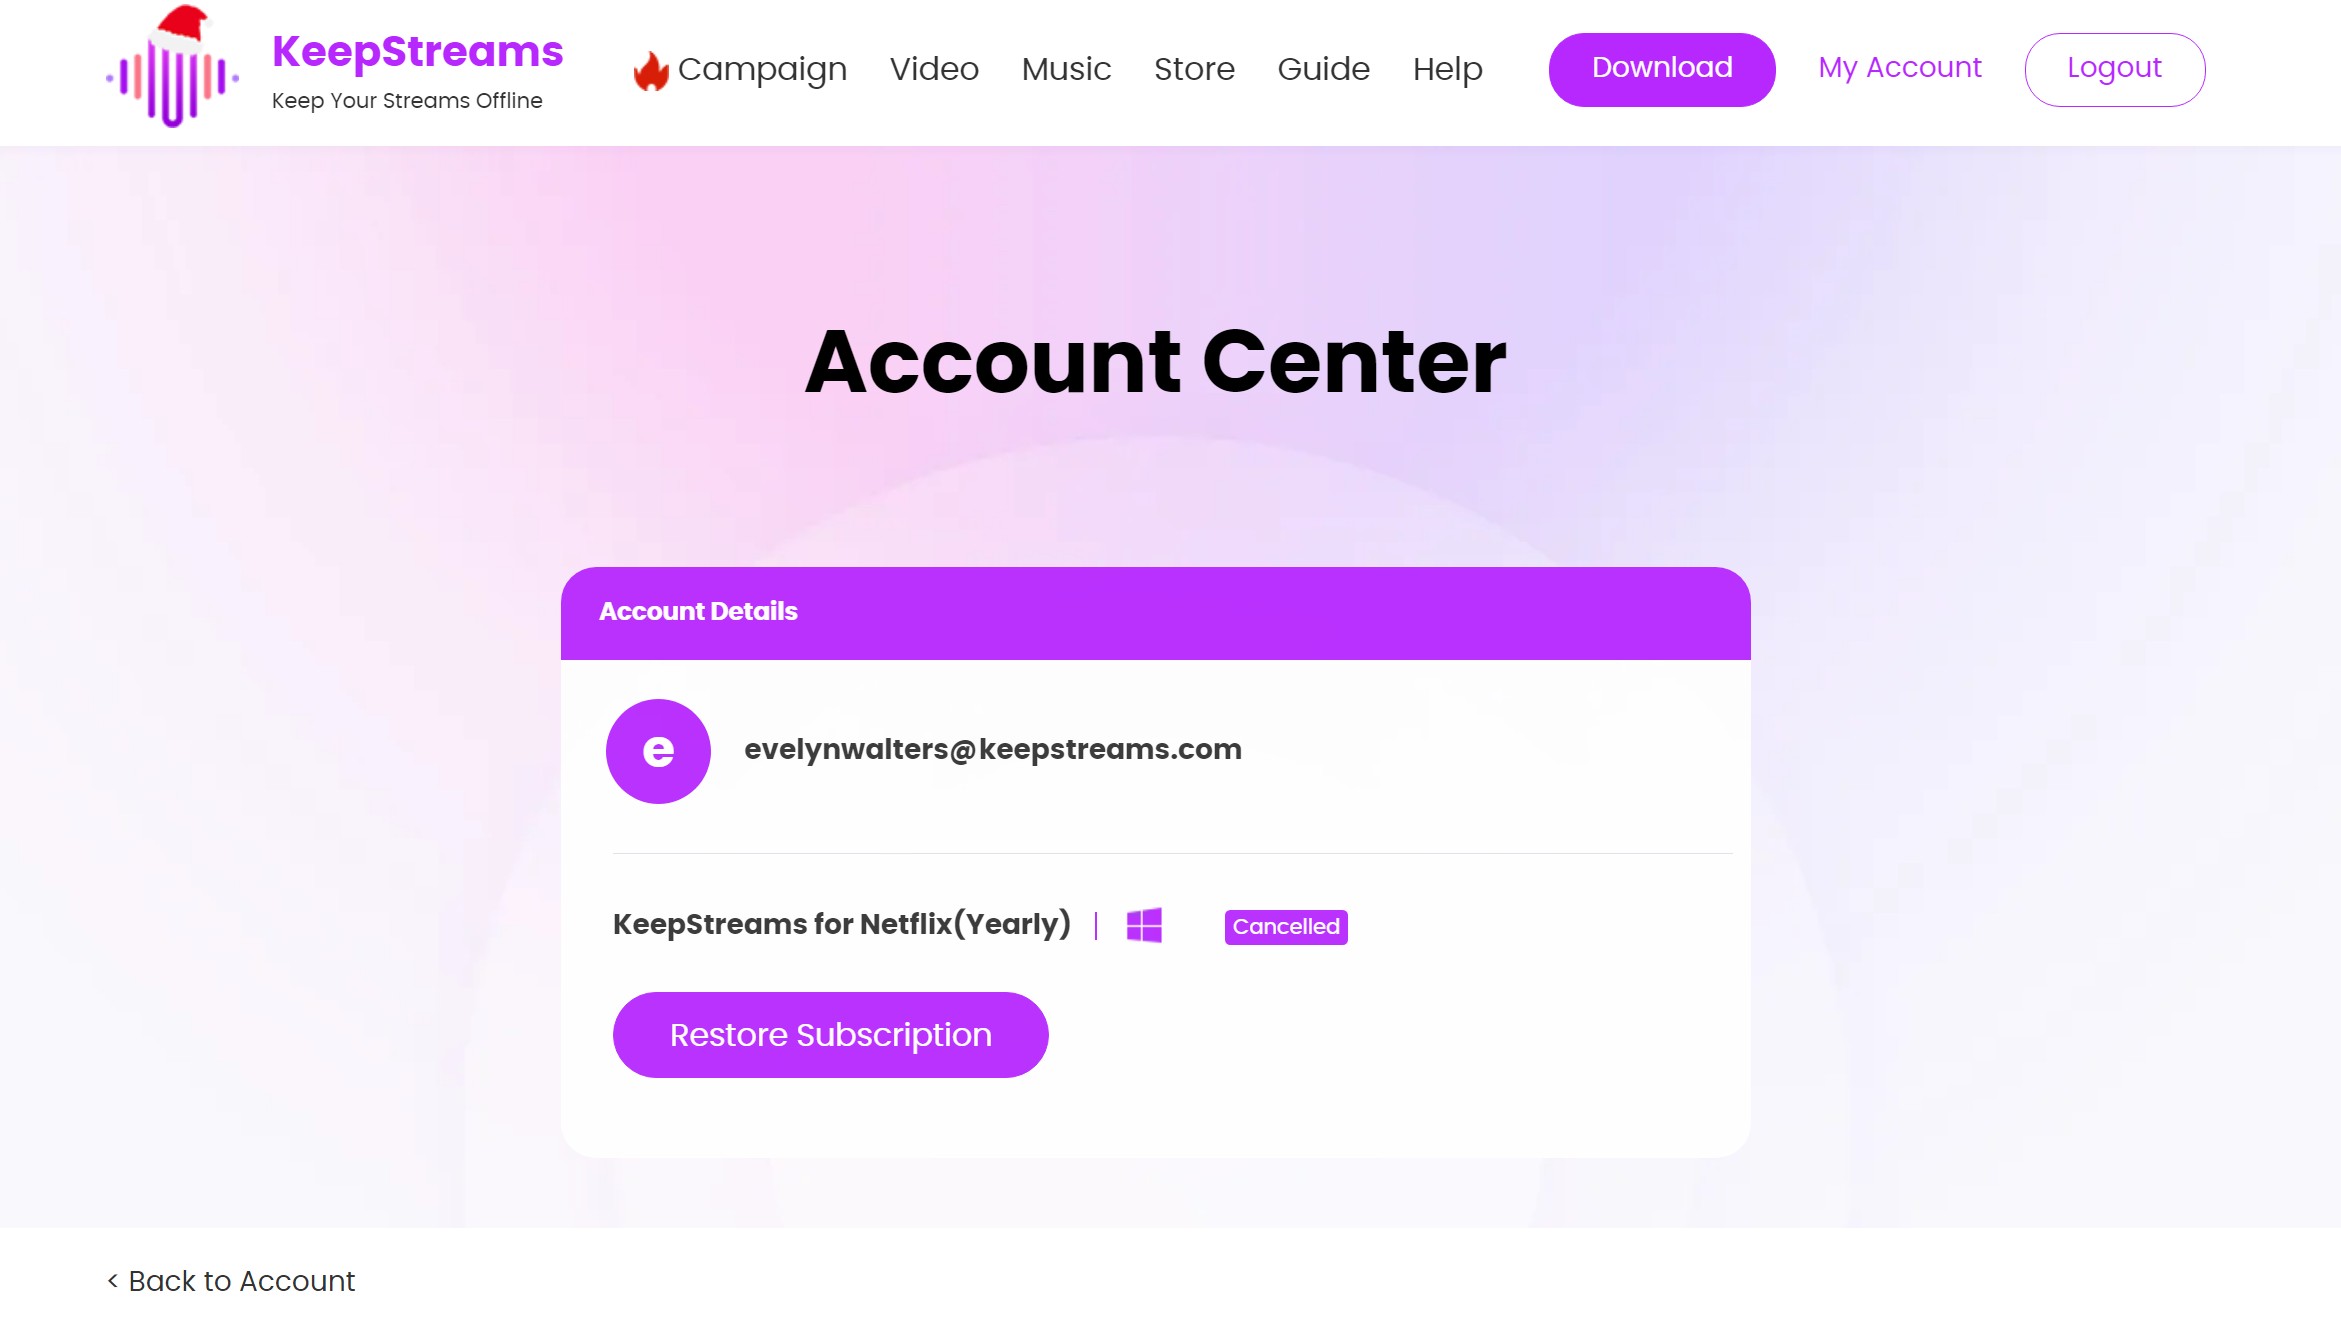2341x1342 pixels.
Task: Click the Download button icon
Action: (x=1662, y=69)
